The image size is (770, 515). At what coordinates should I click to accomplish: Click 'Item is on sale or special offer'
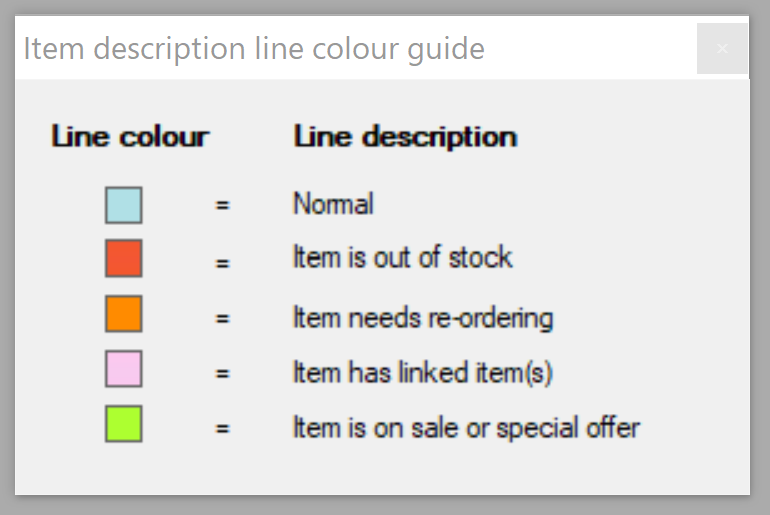tap(466, 428)
